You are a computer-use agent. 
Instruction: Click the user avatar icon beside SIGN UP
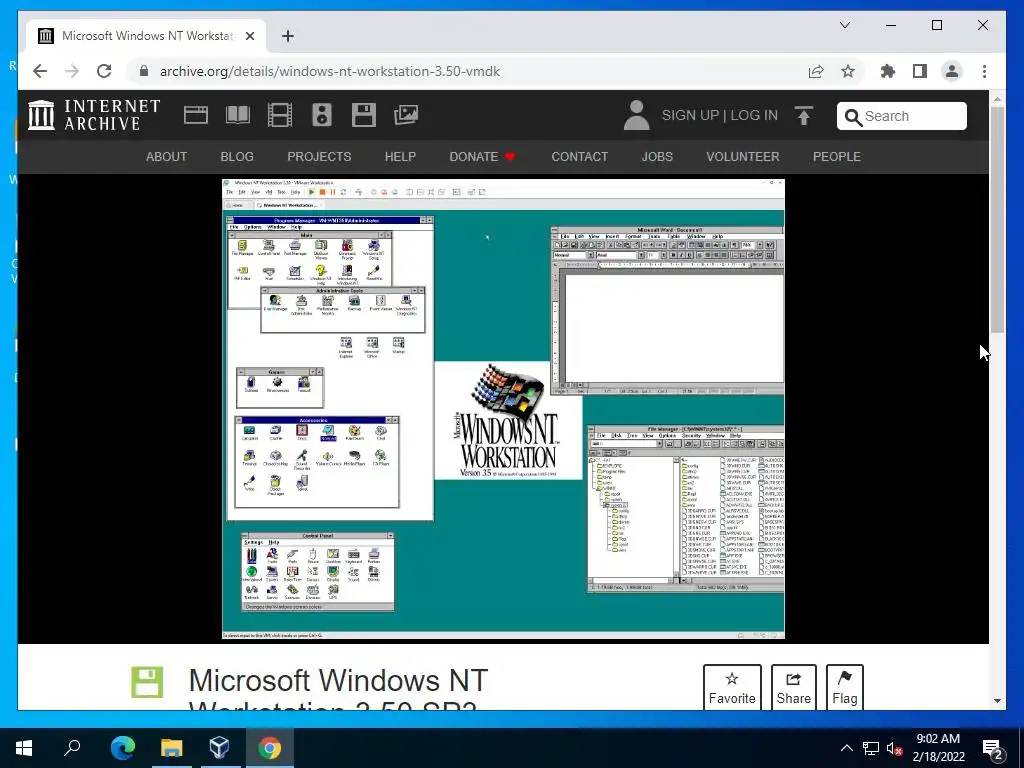(636, 115)
